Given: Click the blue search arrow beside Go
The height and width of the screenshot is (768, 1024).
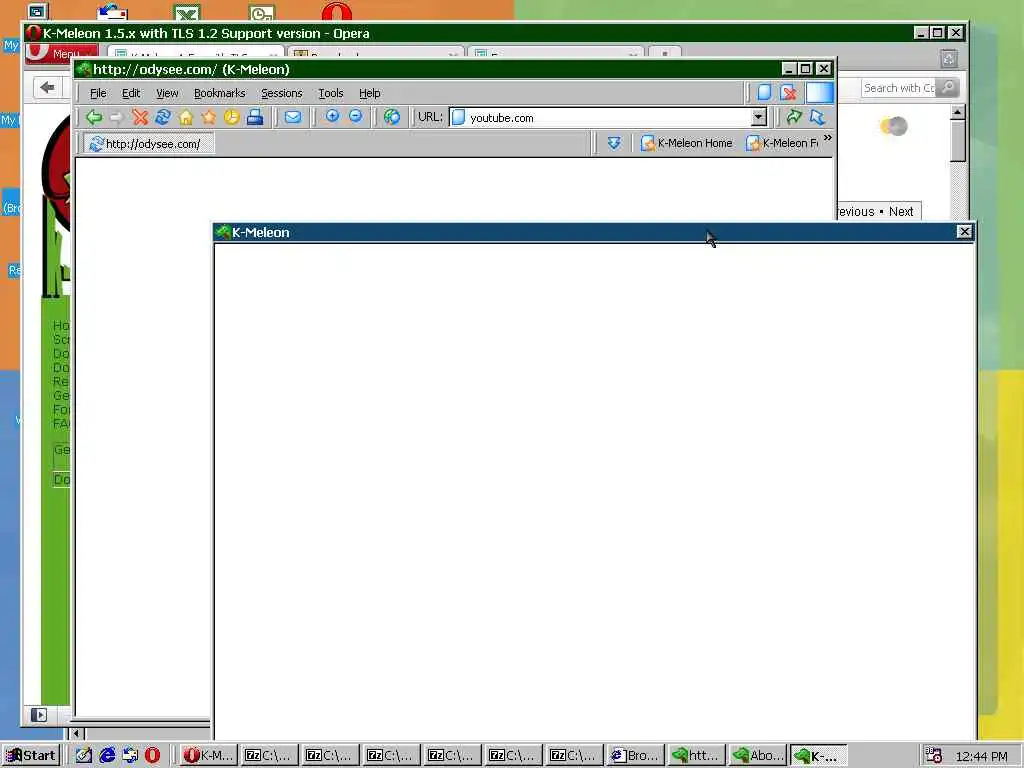Looking at the screenshot, I should (x=817, y=117).
